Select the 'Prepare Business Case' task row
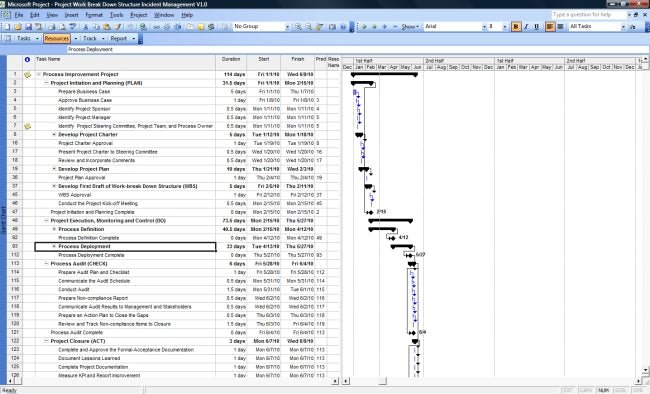The image size is (650, 394). (174, 92)
